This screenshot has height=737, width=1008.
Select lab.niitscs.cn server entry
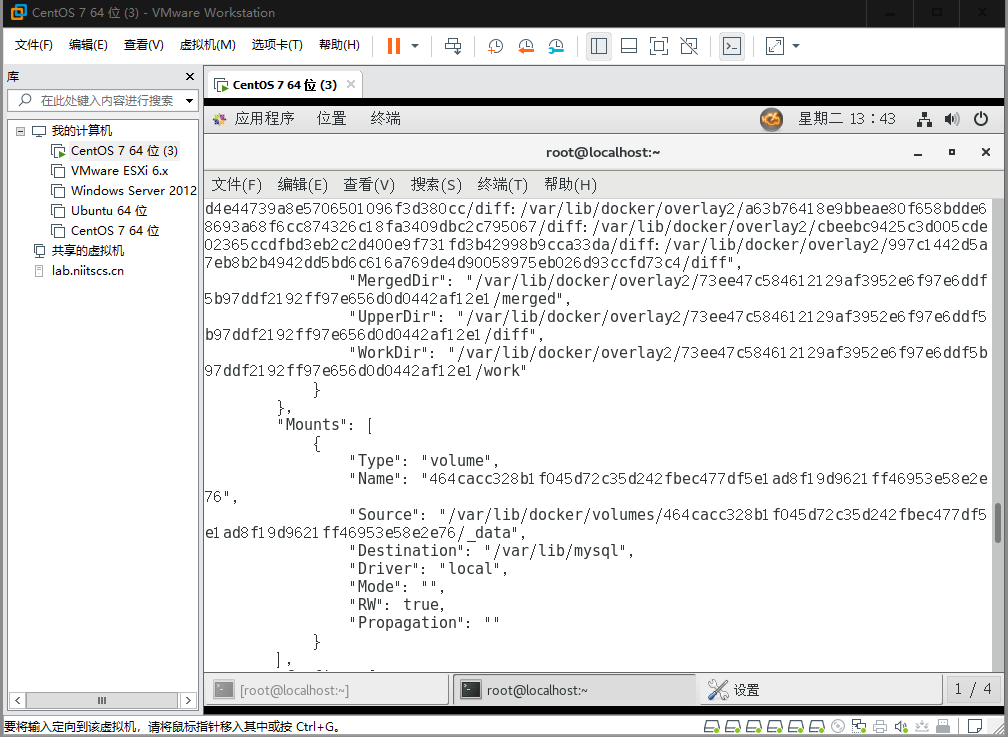click(x=87, y=271)
